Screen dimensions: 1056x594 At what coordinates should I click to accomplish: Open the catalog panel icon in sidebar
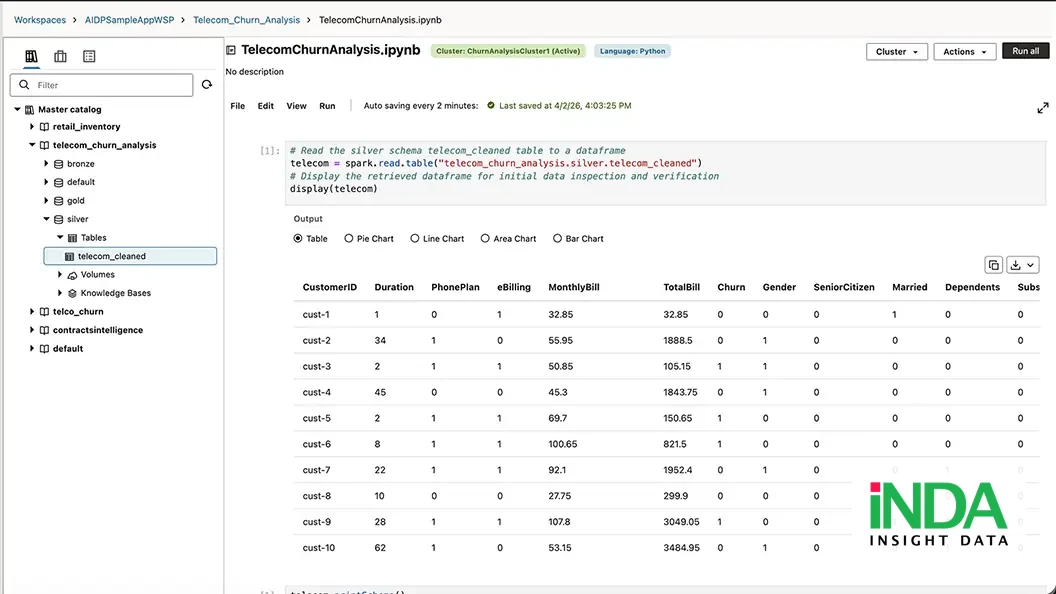pyautogui.click(x=31, y=57)
